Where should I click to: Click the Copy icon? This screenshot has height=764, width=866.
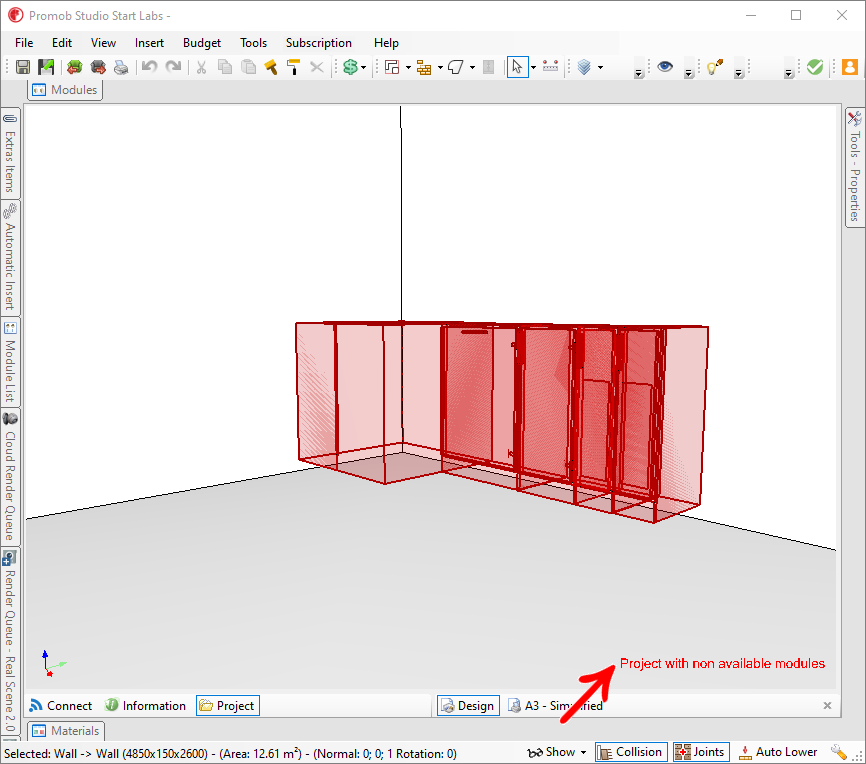point(225,67)
